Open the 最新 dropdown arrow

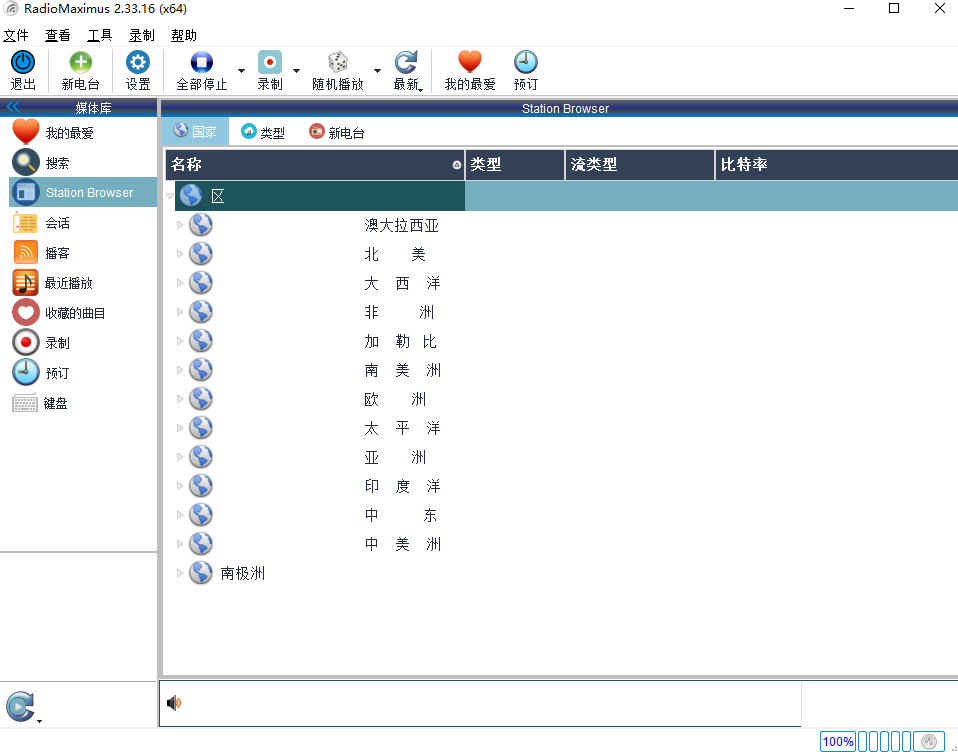421,90
